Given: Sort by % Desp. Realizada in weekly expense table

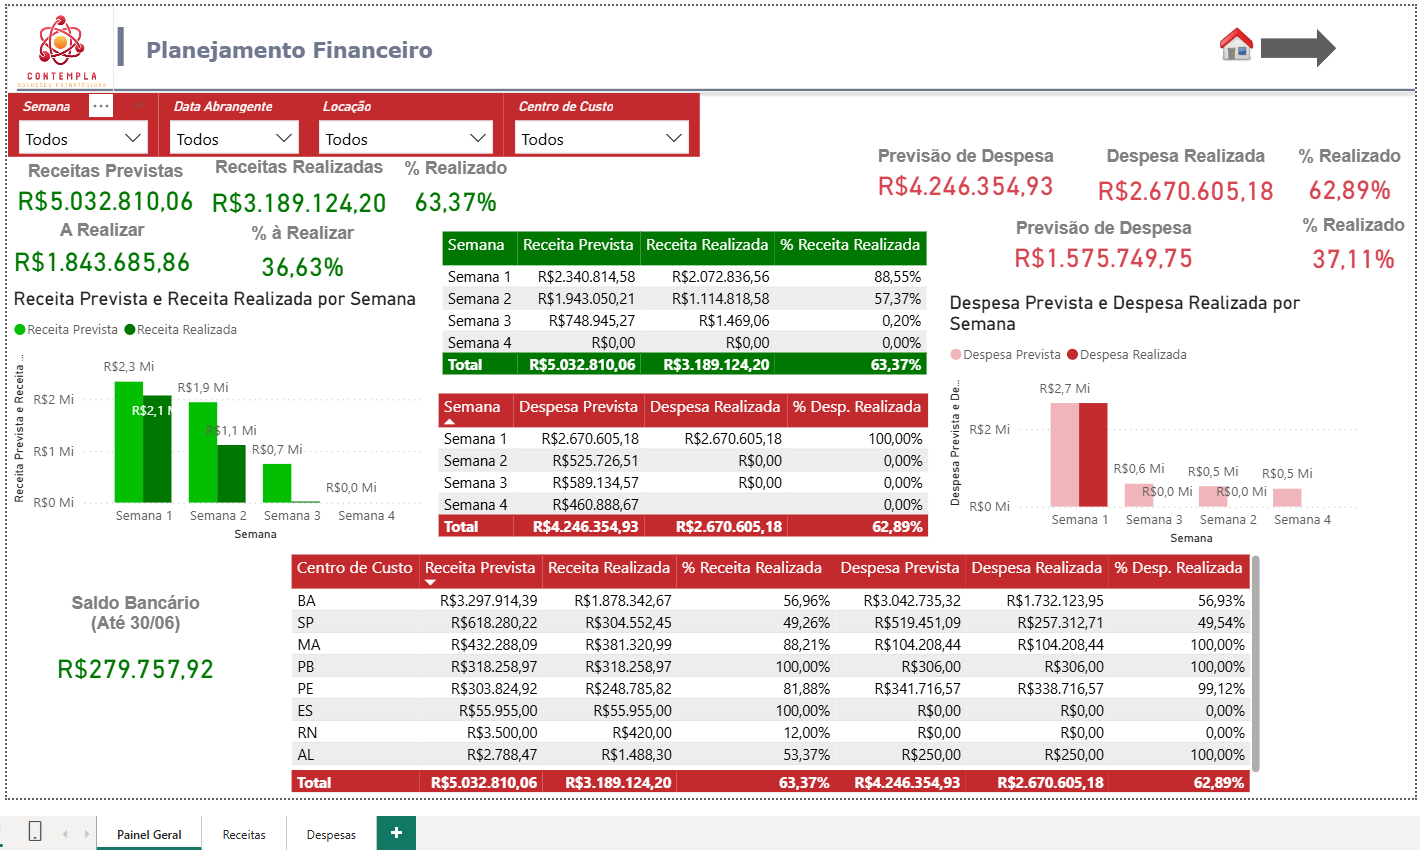Looking at the screenshot, I should [x=857, y=407].
